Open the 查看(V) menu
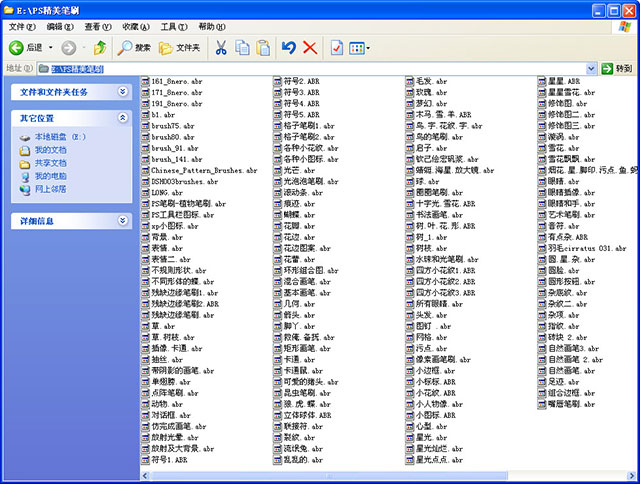640x484 pixels. click(x=98, y=27)
